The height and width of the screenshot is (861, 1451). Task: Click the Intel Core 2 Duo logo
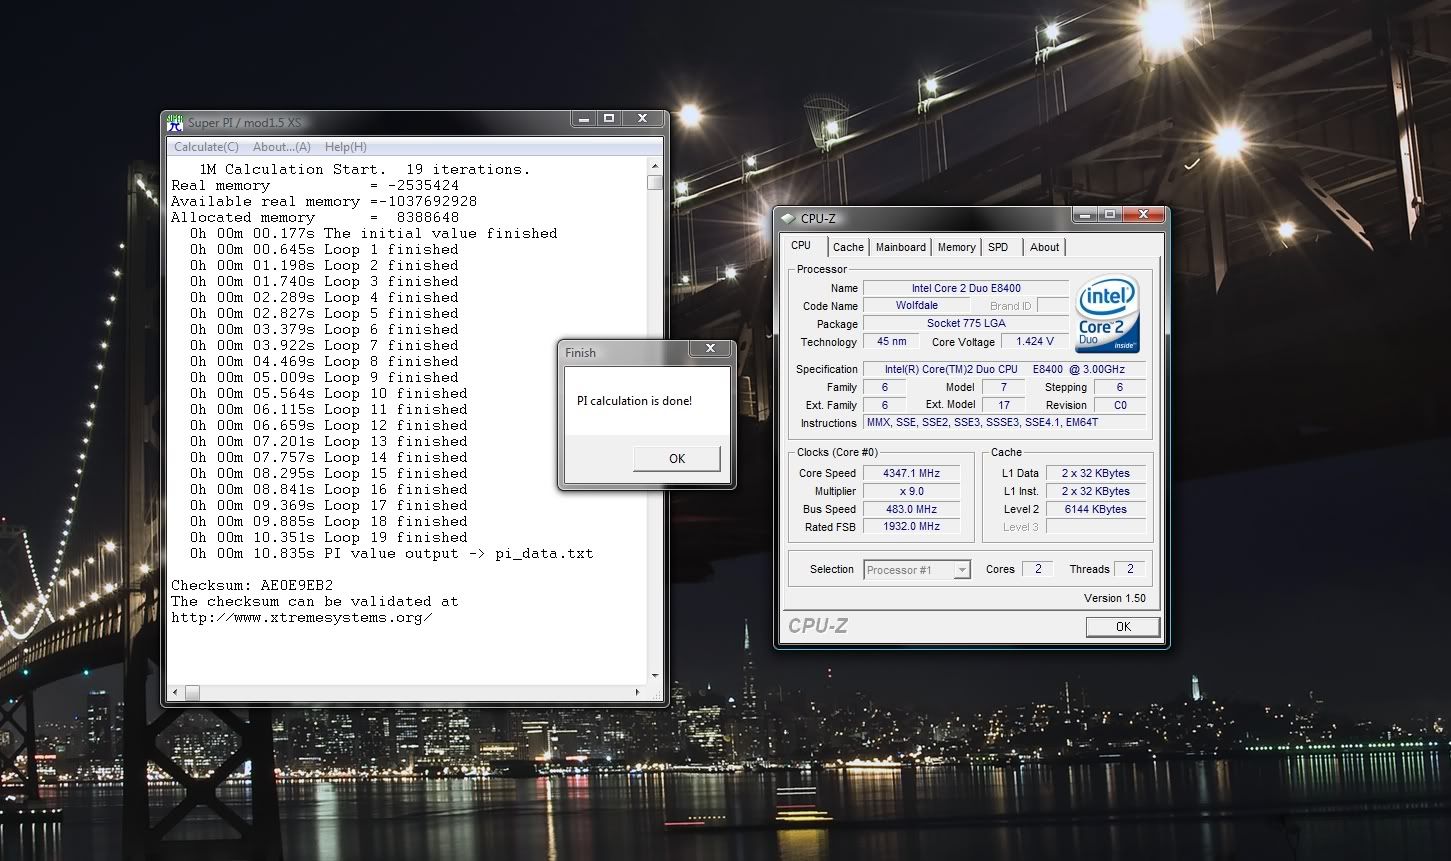point(1107,313)
